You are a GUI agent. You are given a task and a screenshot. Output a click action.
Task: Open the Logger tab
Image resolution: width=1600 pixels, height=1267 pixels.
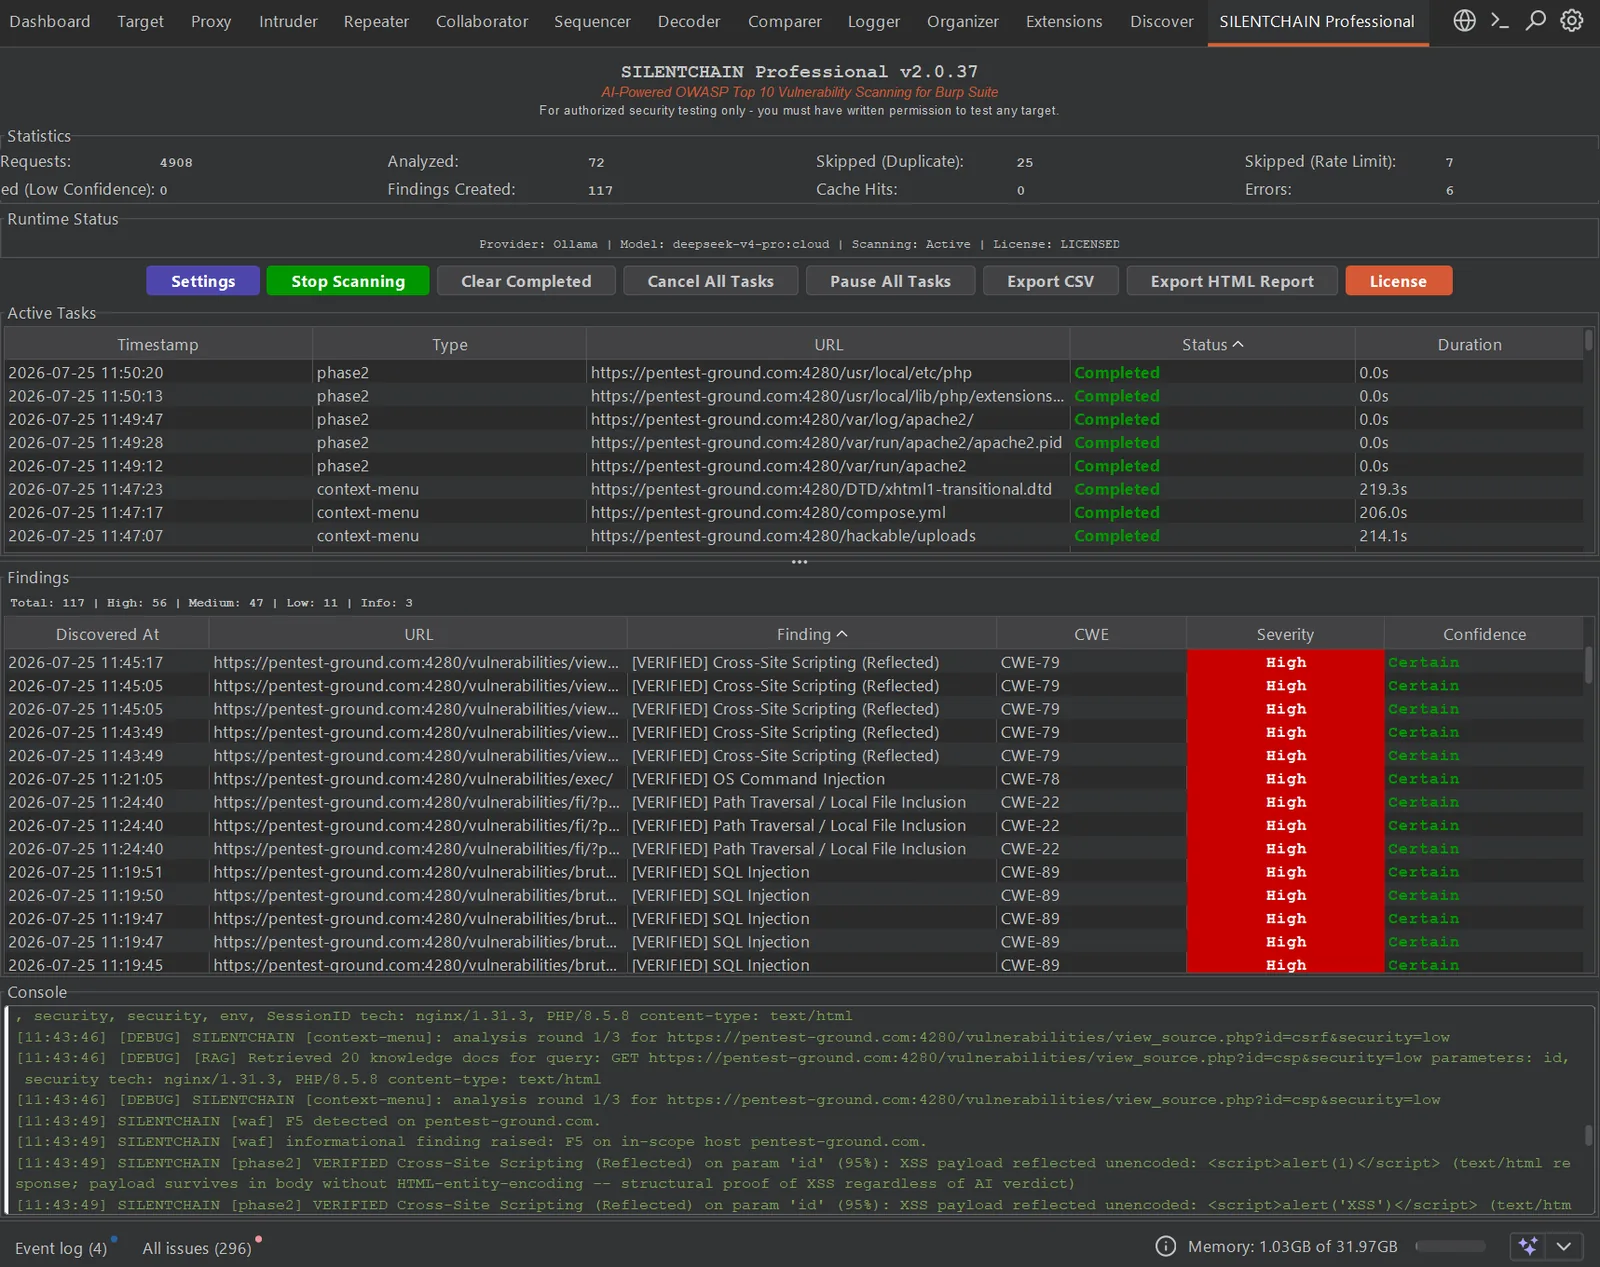[x=874, y=21]
